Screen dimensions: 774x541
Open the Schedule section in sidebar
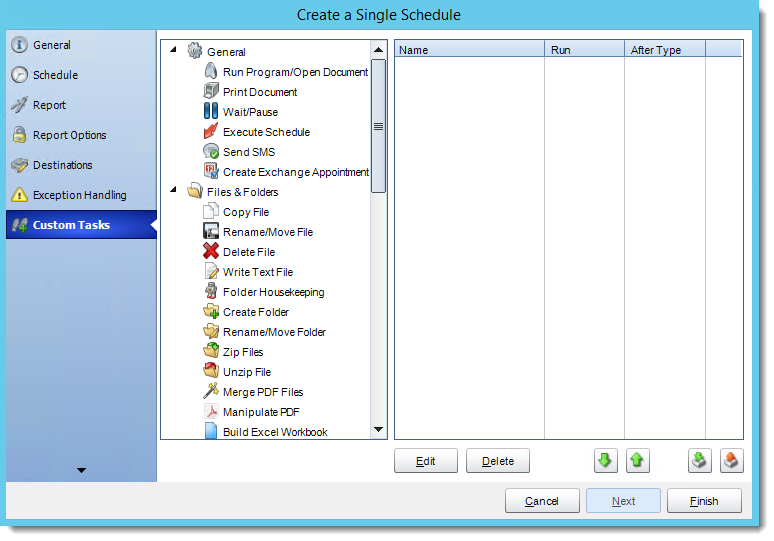81,75
